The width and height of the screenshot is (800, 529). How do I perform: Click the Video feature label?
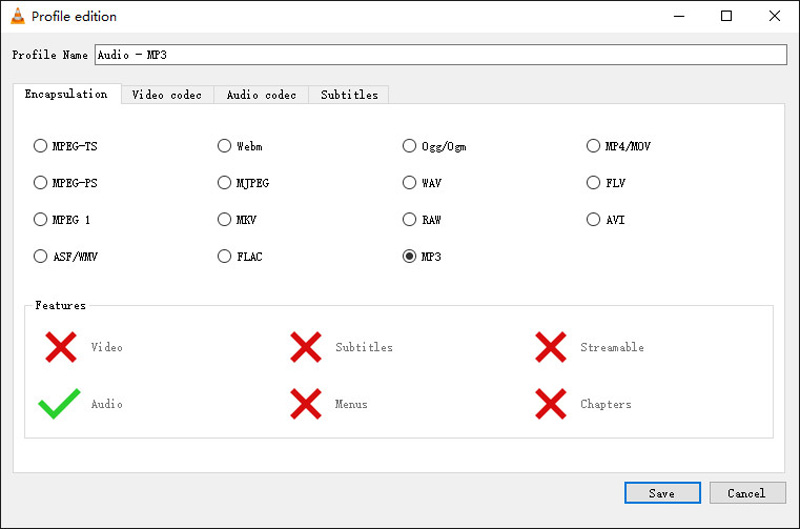[107, 347]
